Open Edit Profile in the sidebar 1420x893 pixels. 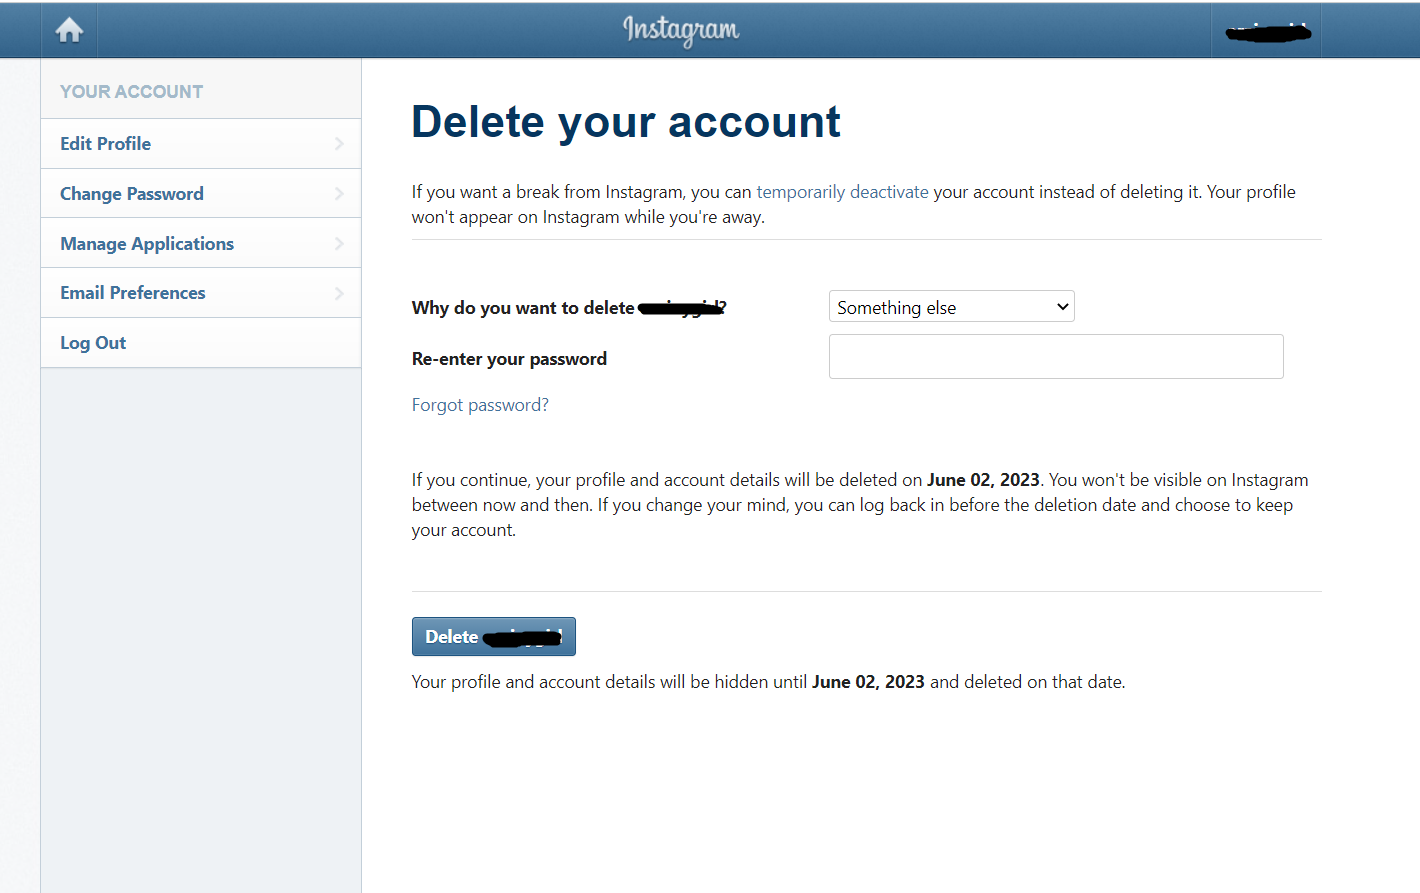(106, 144)
